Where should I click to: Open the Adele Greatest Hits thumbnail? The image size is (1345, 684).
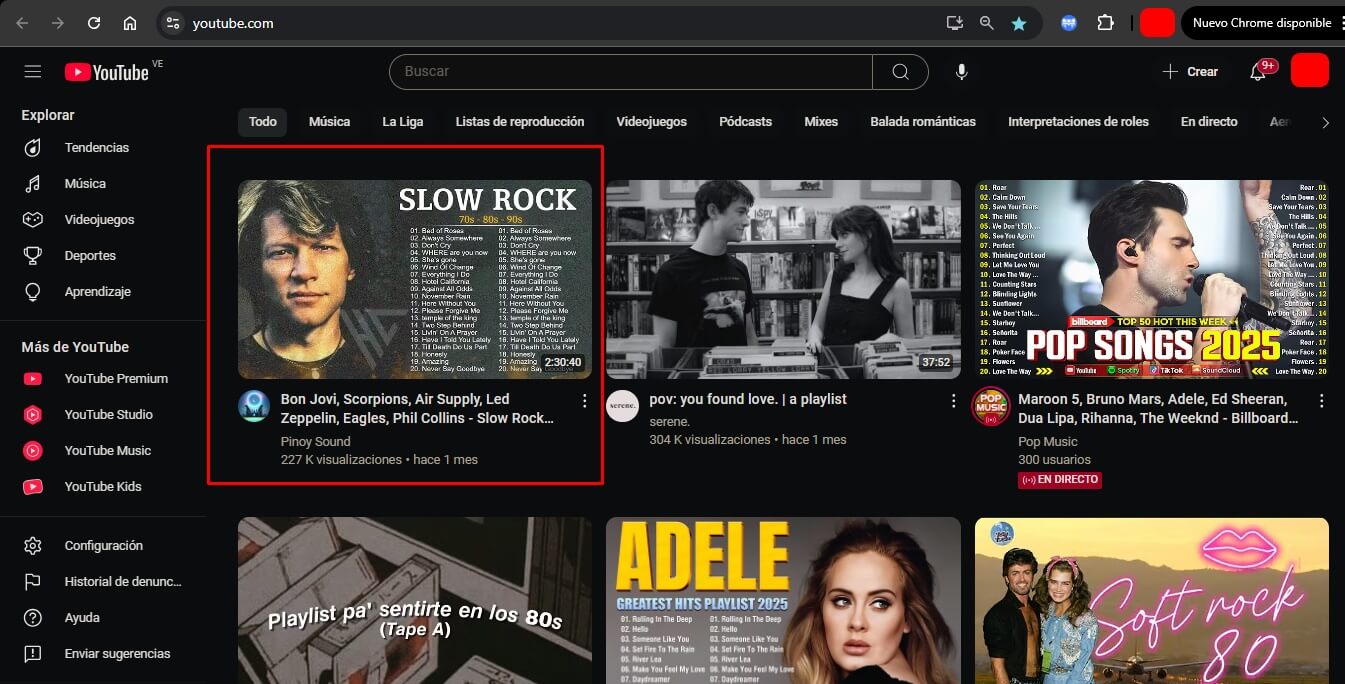pos(783,601)
